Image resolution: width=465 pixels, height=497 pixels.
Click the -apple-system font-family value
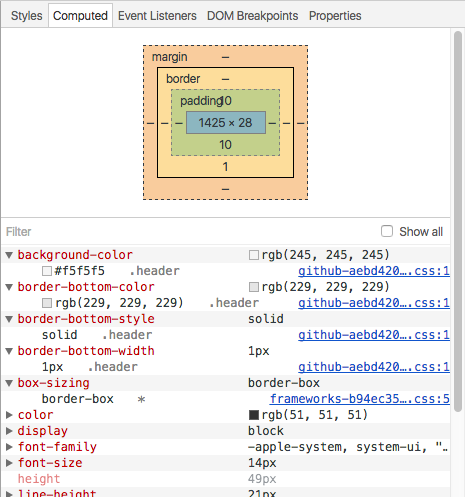[348, 447]
